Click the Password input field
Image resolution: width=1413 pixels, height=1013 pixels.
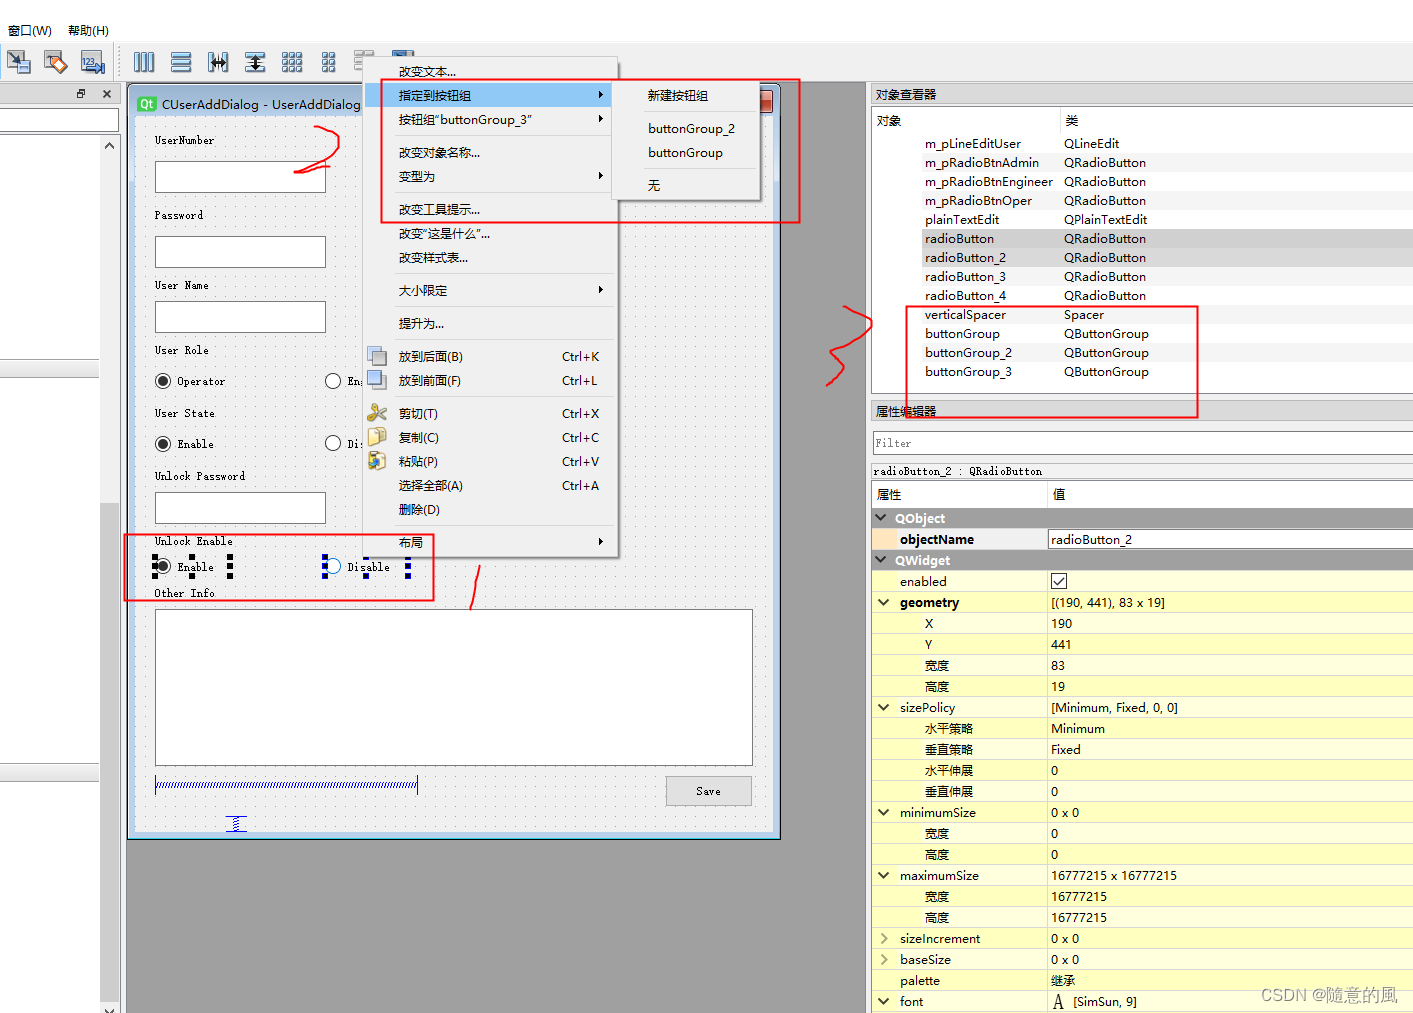240,252
